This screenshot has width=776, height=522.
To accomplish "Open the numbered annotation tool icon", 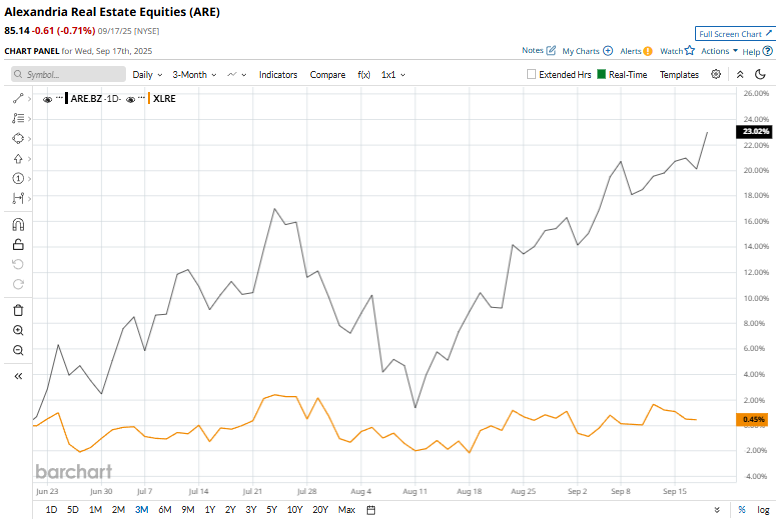I will tap(18, 178).
